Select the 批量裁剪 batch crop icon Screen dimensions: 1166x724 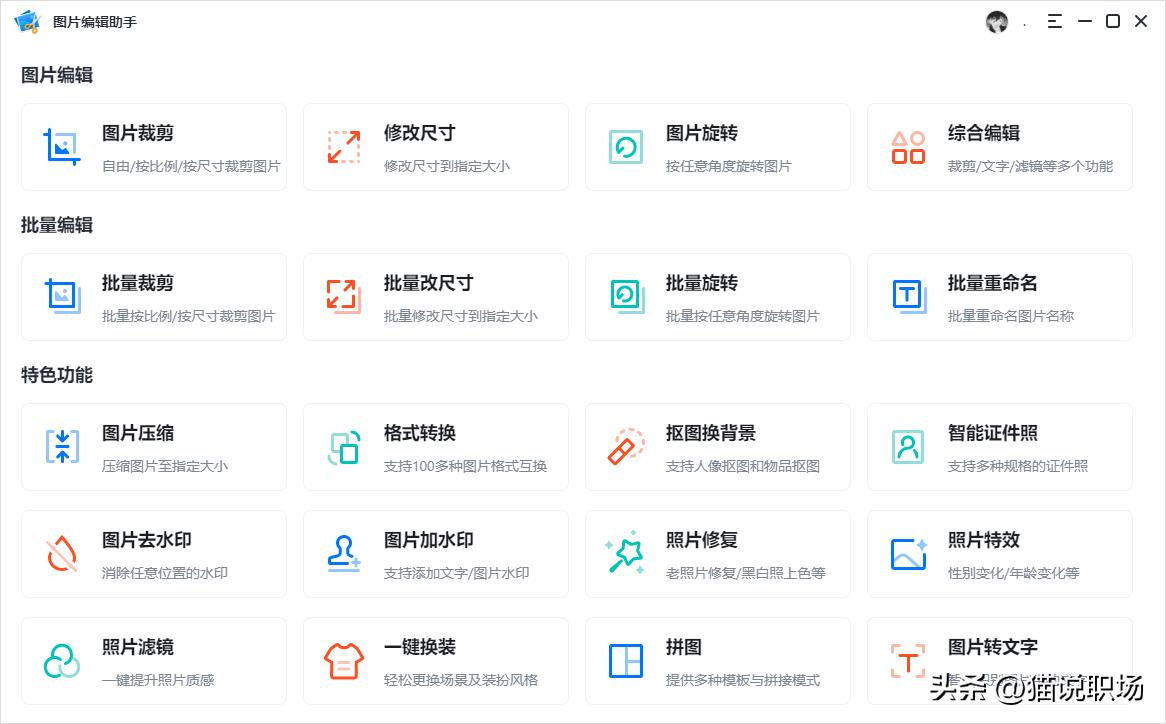[61, 296]
